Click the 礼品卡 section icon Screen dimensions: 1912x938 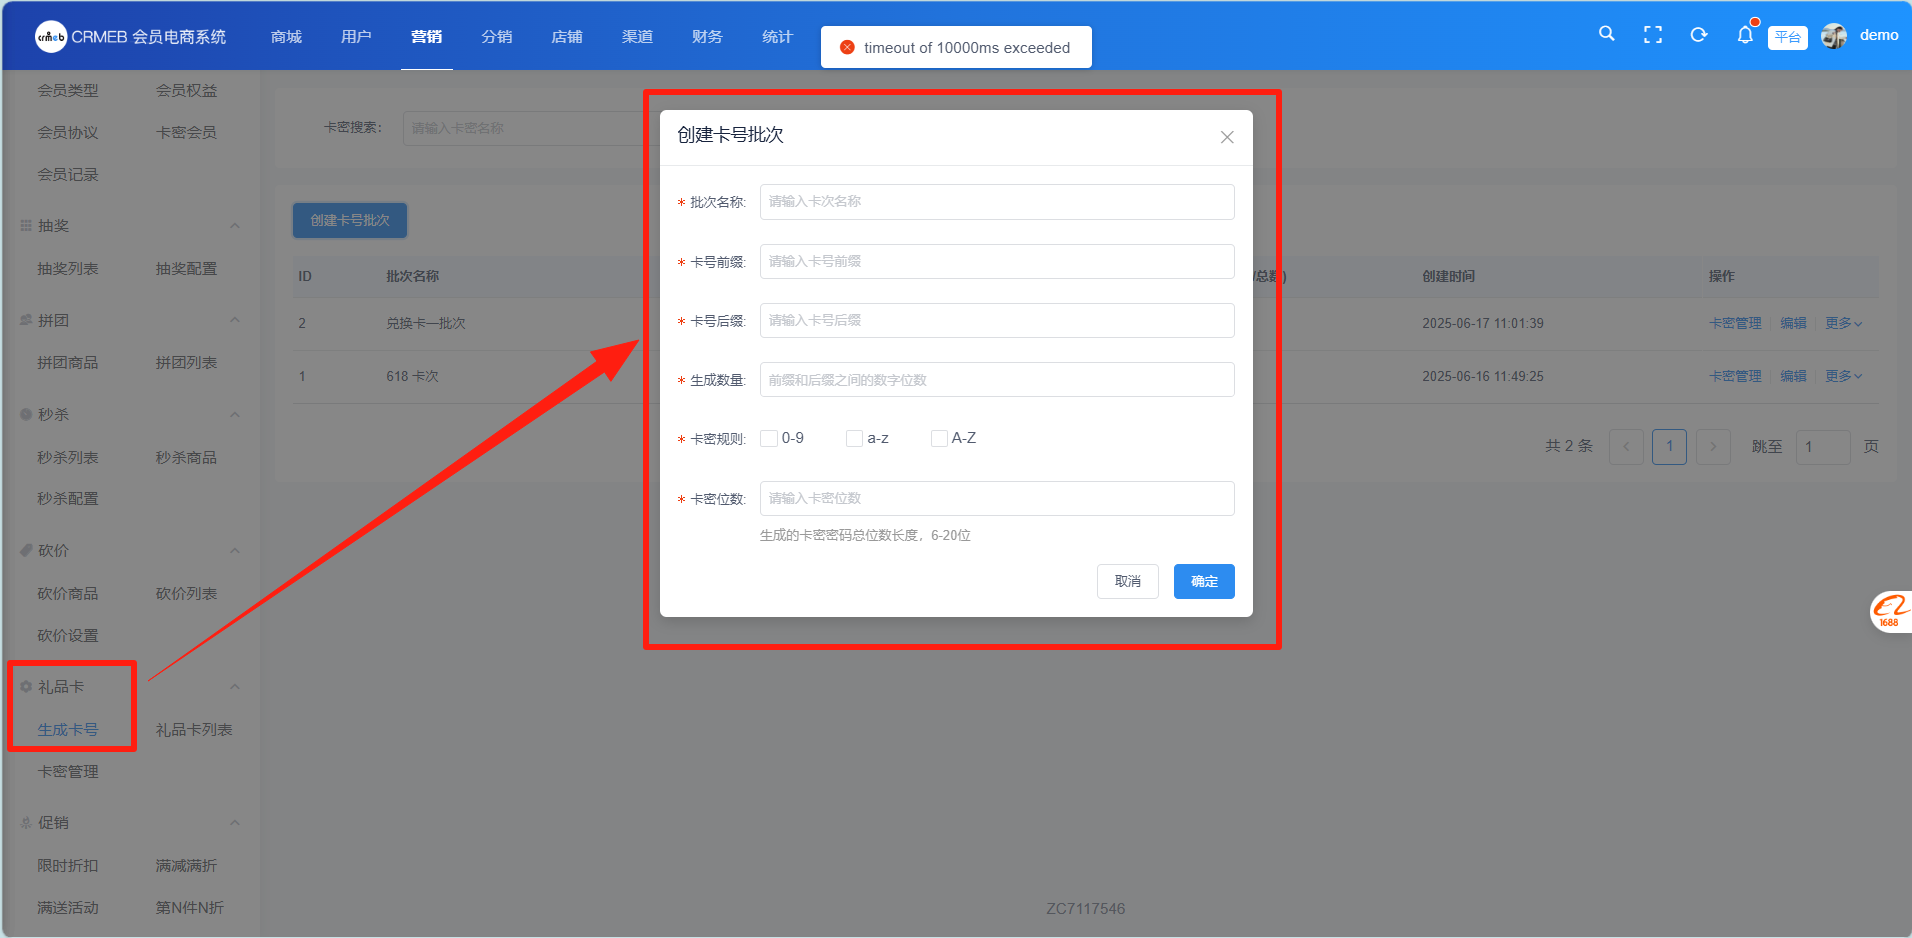(x=26, y=686)
